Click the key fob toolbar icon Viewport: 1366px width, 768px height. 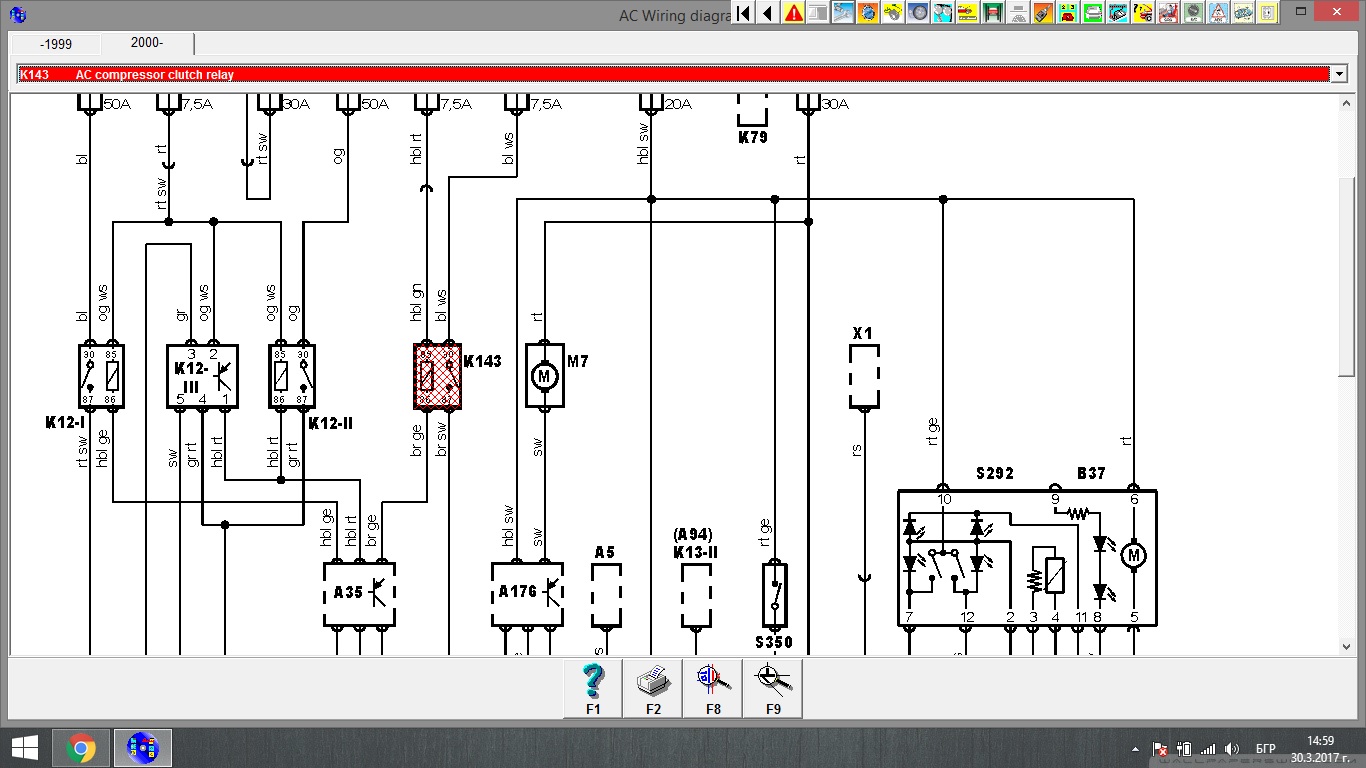click(x=1043, y=13)
